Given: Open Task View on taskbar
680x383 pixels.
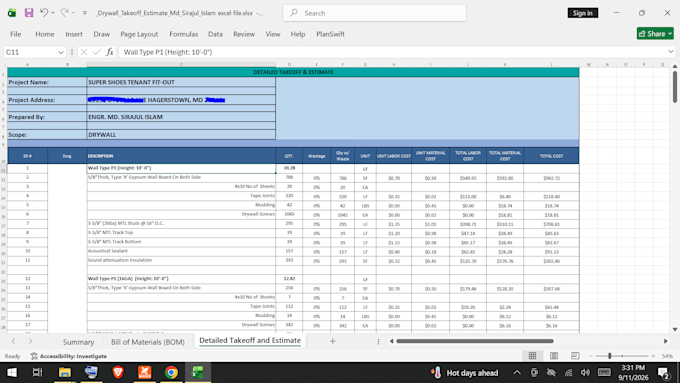Looking at the screenshot, I should click(x=38, y=373).
